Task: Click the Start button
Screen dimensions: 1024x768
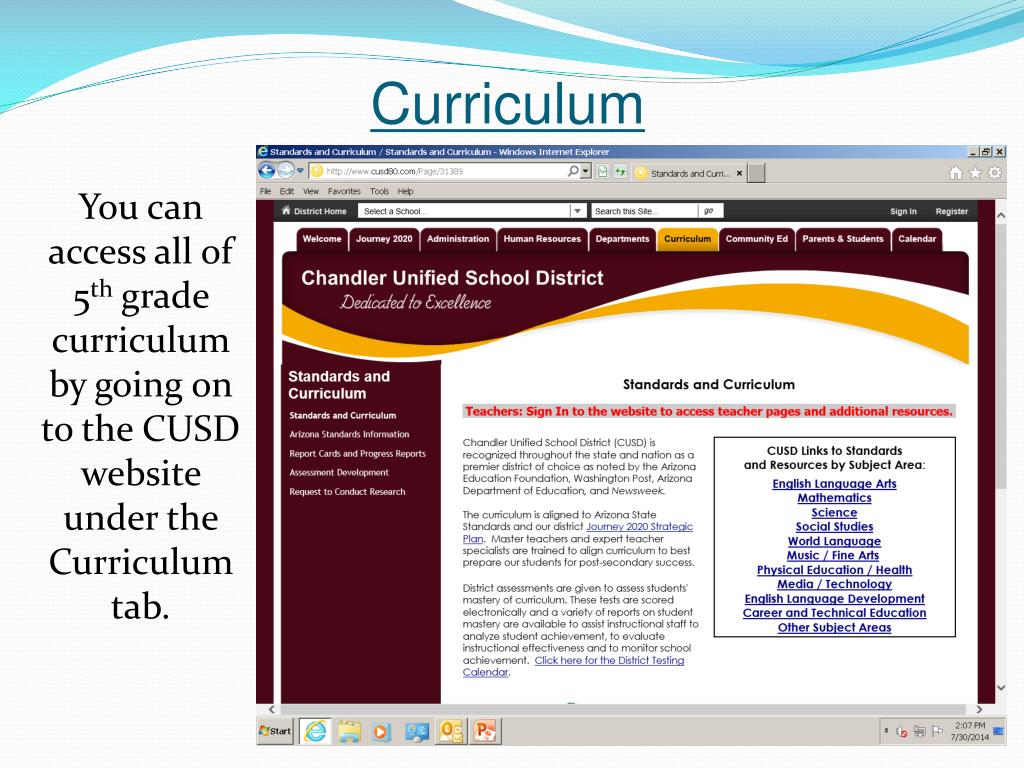Action: [276, 731]
